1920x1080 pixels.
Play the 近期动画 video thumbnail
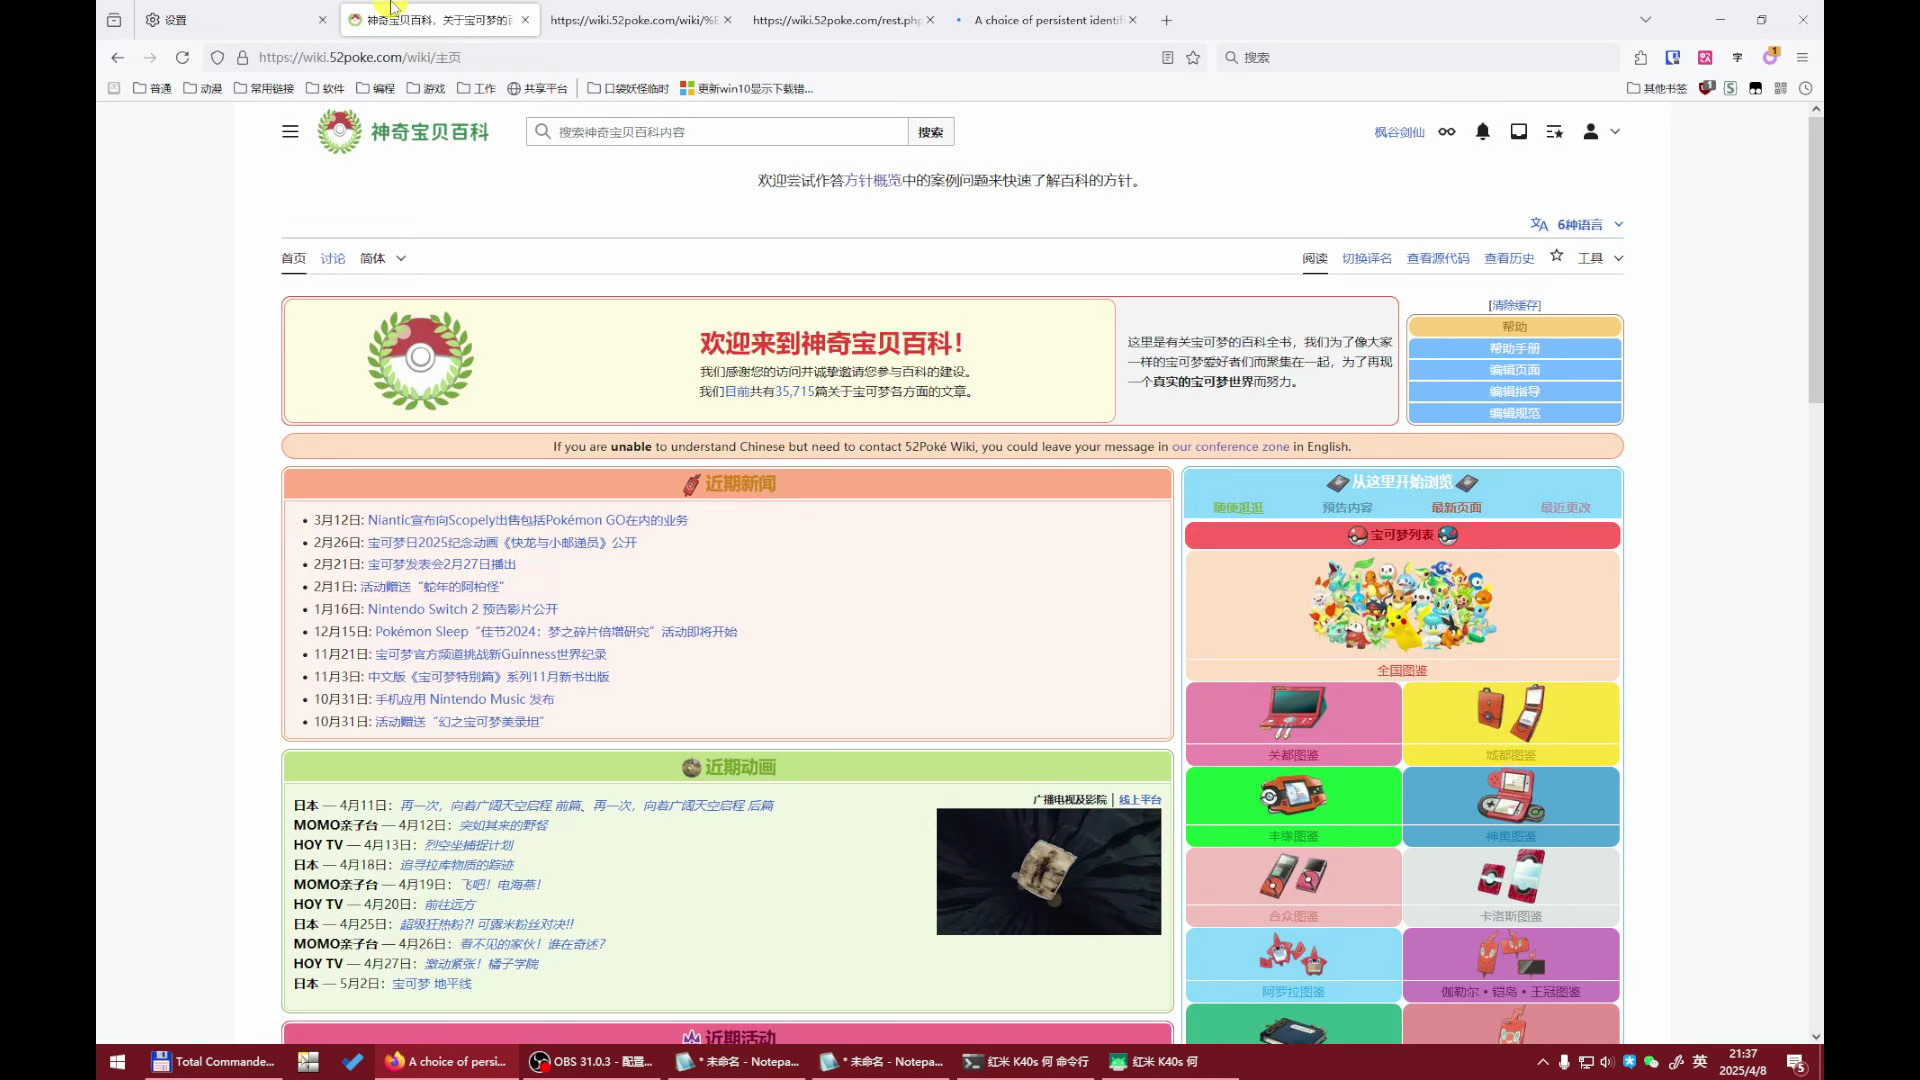1049,872
